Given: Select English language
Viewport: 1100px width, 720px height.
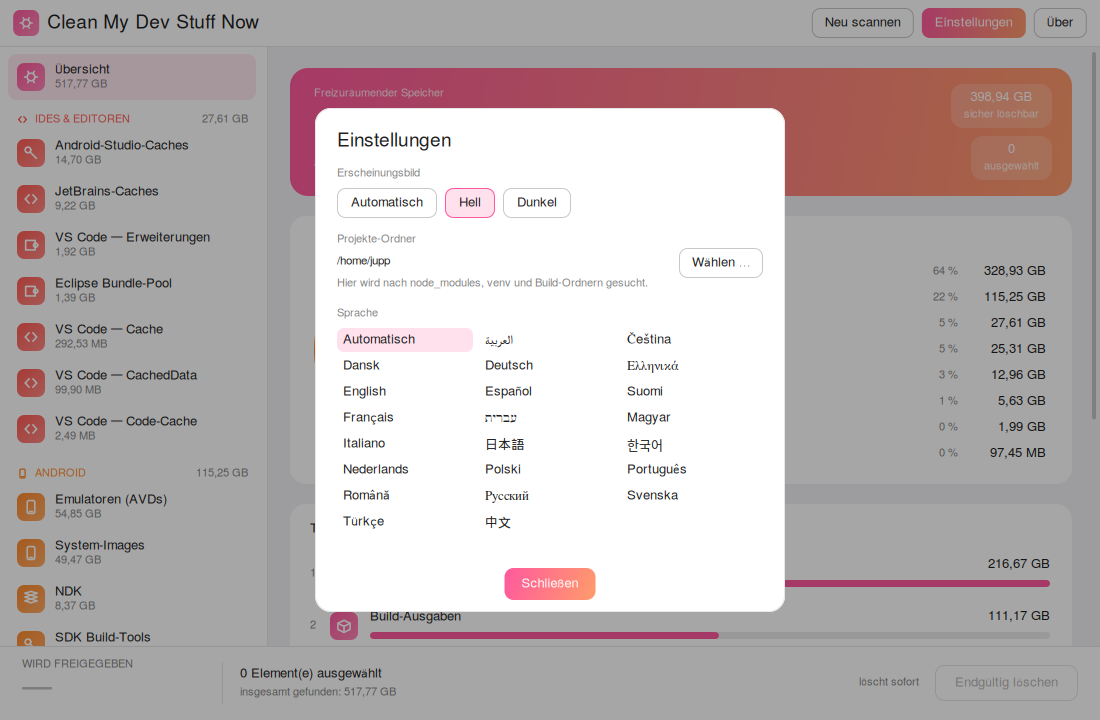Looking at the screenshot, I should click(x=405, y=392).
